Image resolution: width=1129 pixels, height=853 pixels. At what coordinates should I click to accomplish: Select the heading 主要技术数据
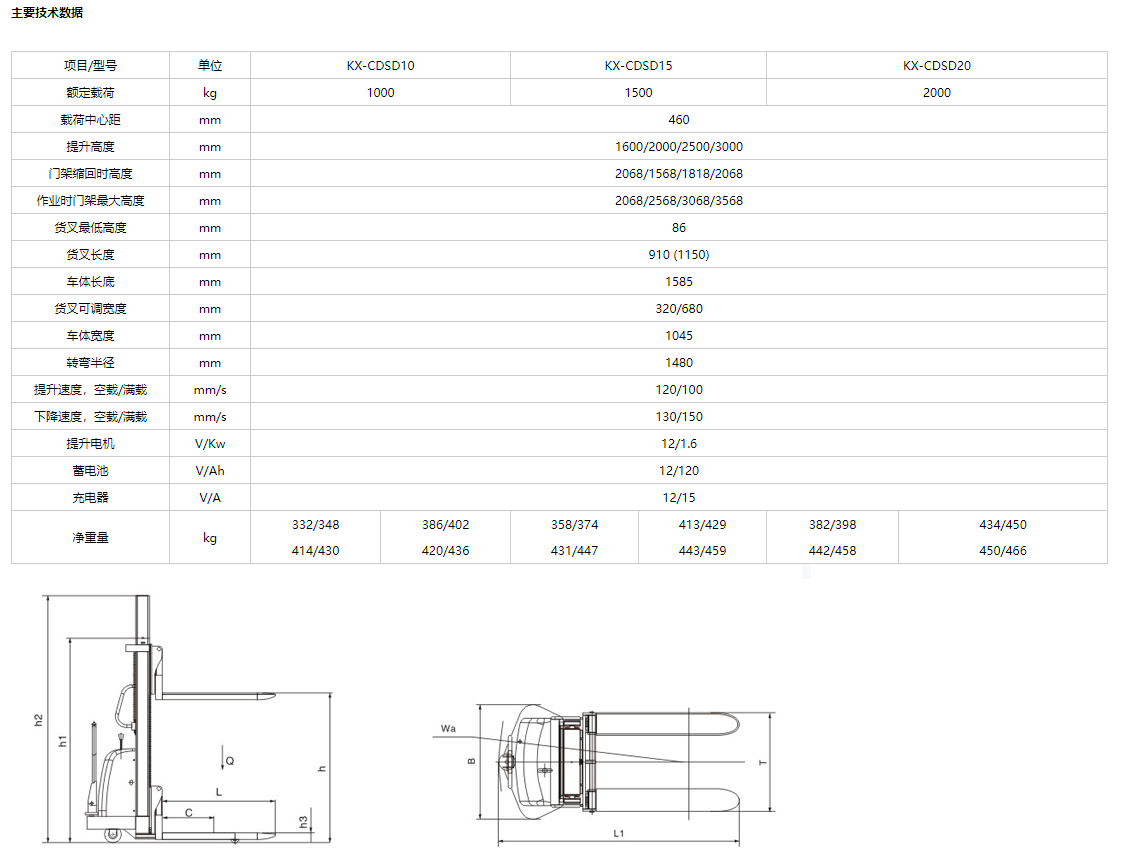tap(47, 13)
